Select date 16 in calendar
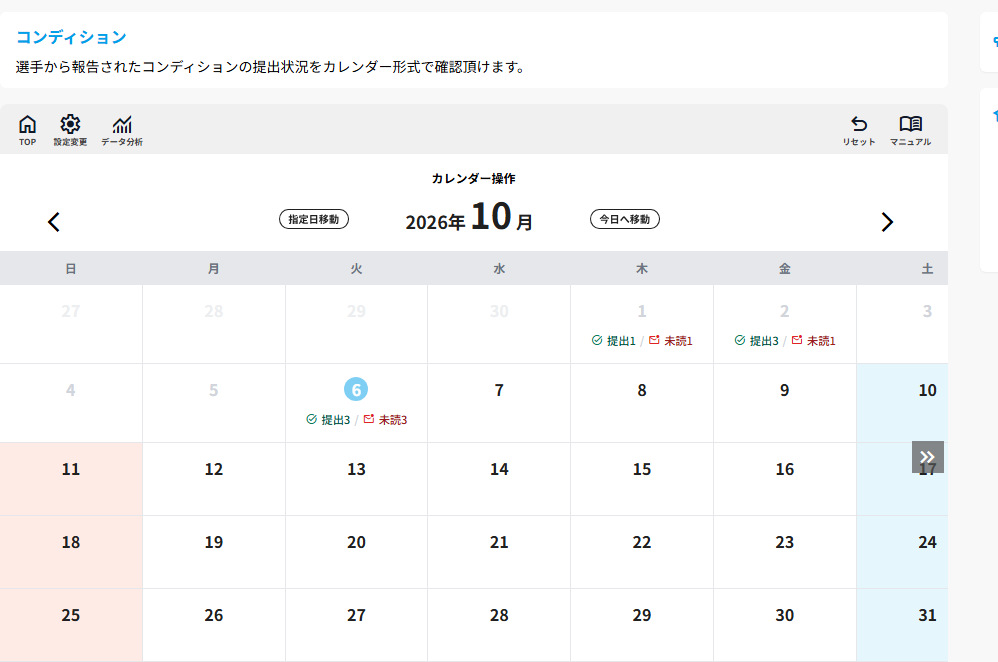This screenshot has width=998, height=662. (785, 469)
